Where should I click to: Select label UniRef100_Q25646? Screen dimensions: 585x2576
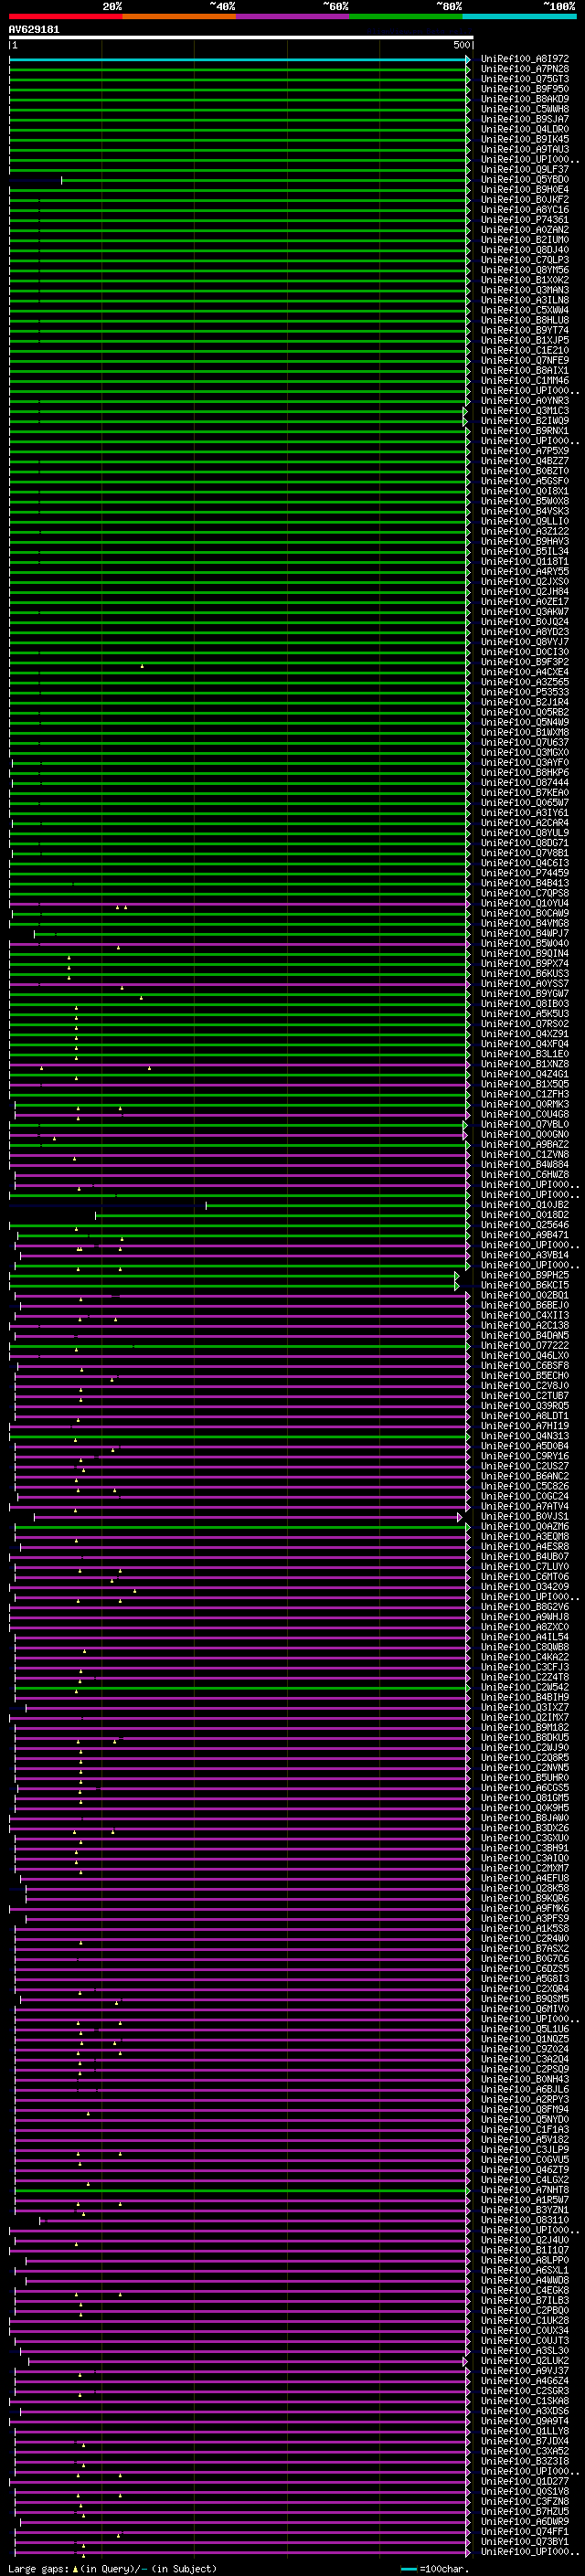(525, 1224)
